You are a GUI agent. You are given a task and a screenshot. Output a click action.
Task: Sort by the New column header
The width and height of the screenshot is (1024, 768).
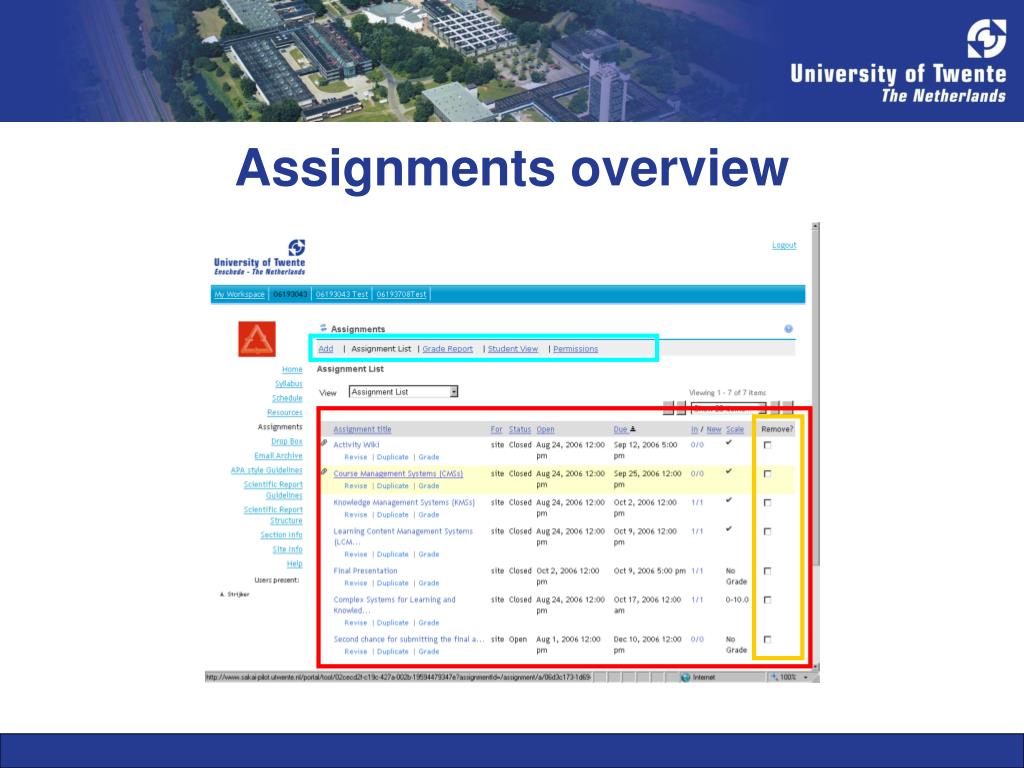714,429
